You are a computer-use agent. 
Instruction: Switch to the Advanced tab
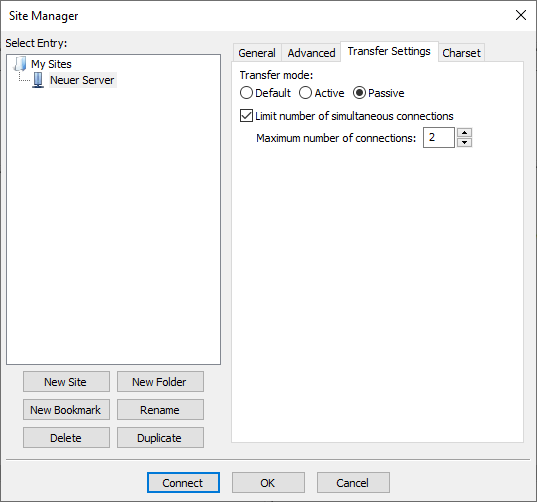click(311, 53)
